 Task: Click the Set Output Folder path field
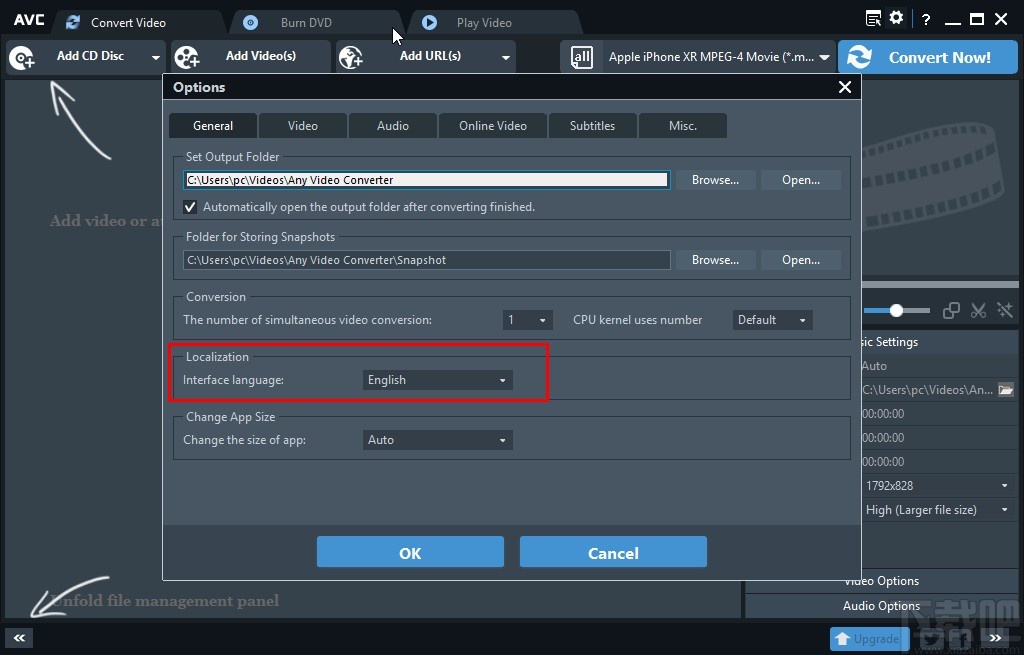pos(426,180)
